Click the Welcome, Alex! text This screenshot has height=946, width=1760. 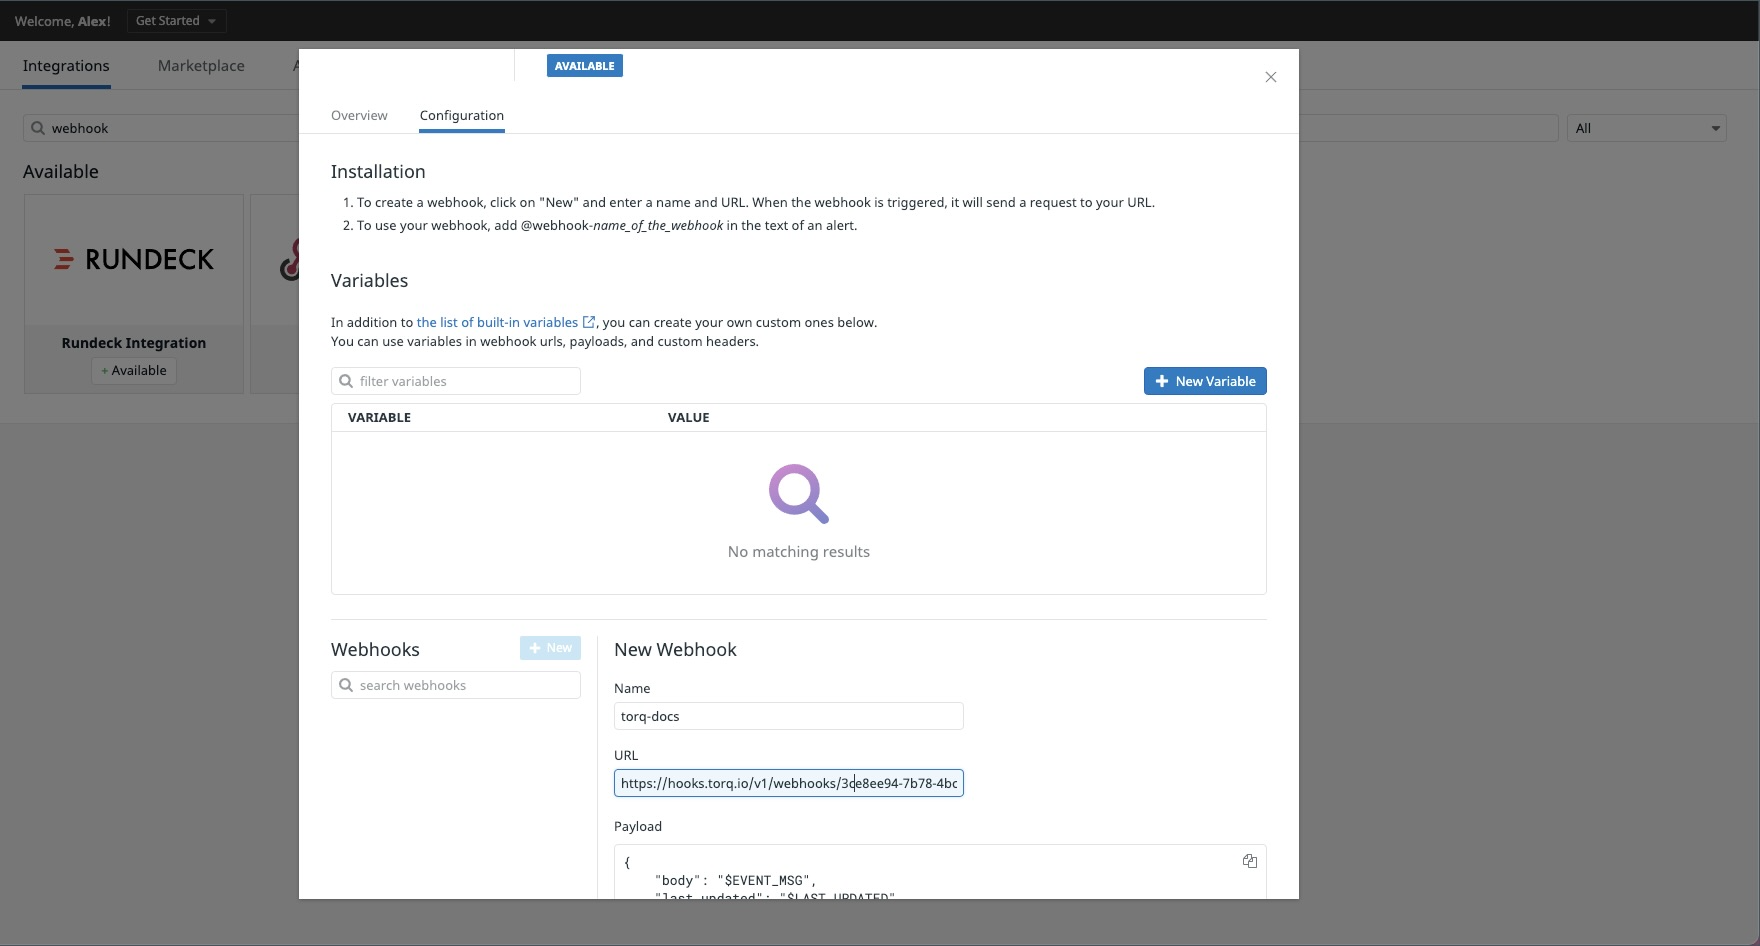coord(62,21)
